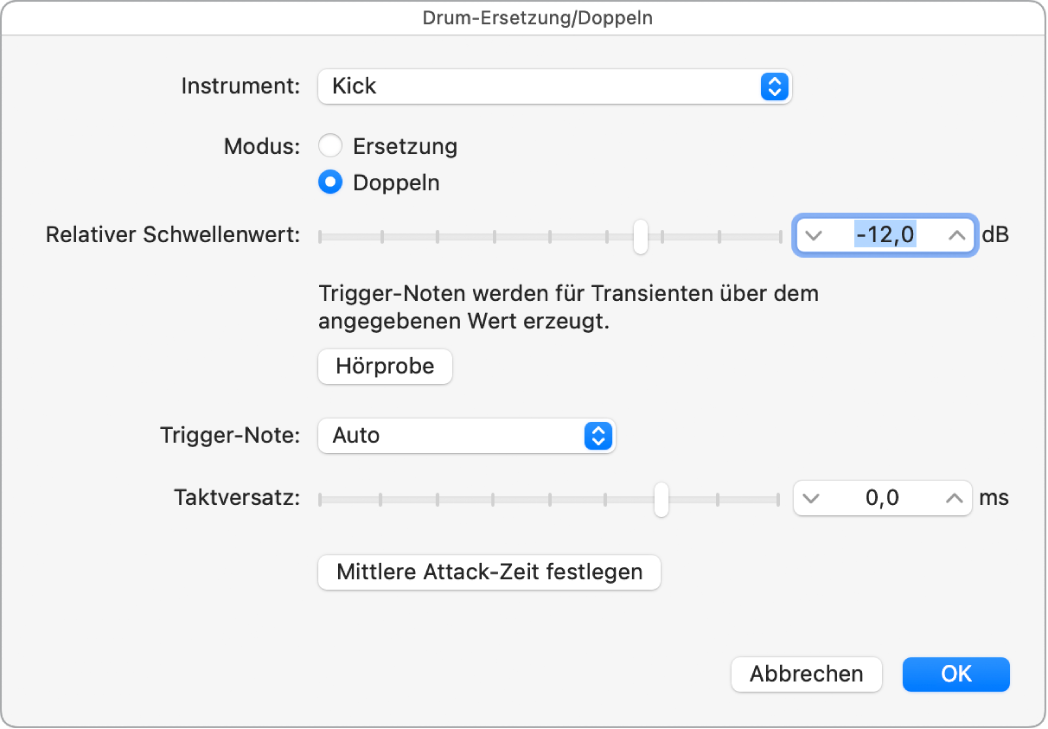Click the Taktversatz slider handle

(661, 498)
